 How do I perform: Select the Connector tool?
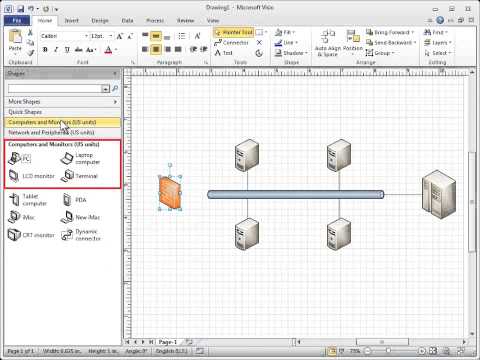tap(232, 43)
